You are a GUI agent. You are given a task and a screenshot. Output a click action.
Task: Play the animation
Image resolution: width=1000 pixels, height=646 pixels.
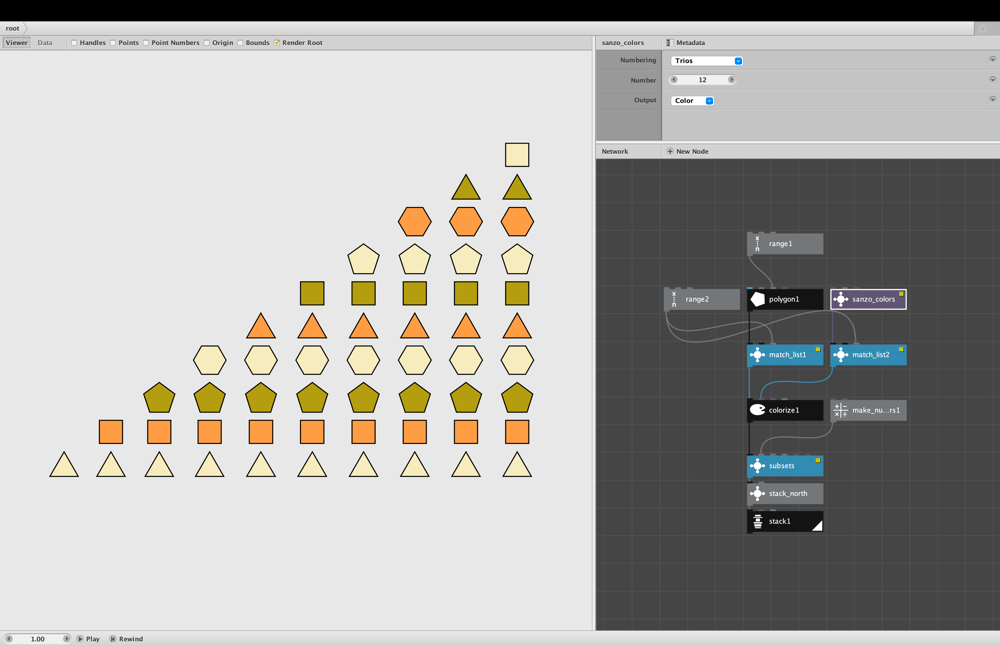(x=89, y=638)
